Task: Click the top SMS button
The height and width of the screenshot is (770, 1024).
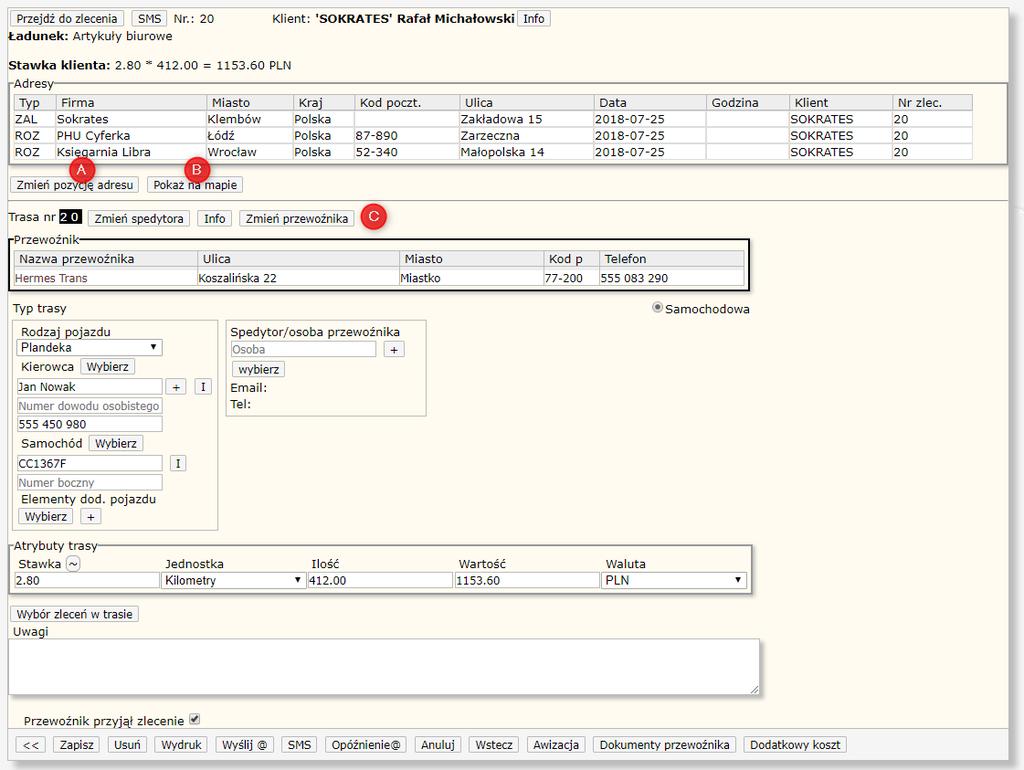Action: click(x=149, y=19)
